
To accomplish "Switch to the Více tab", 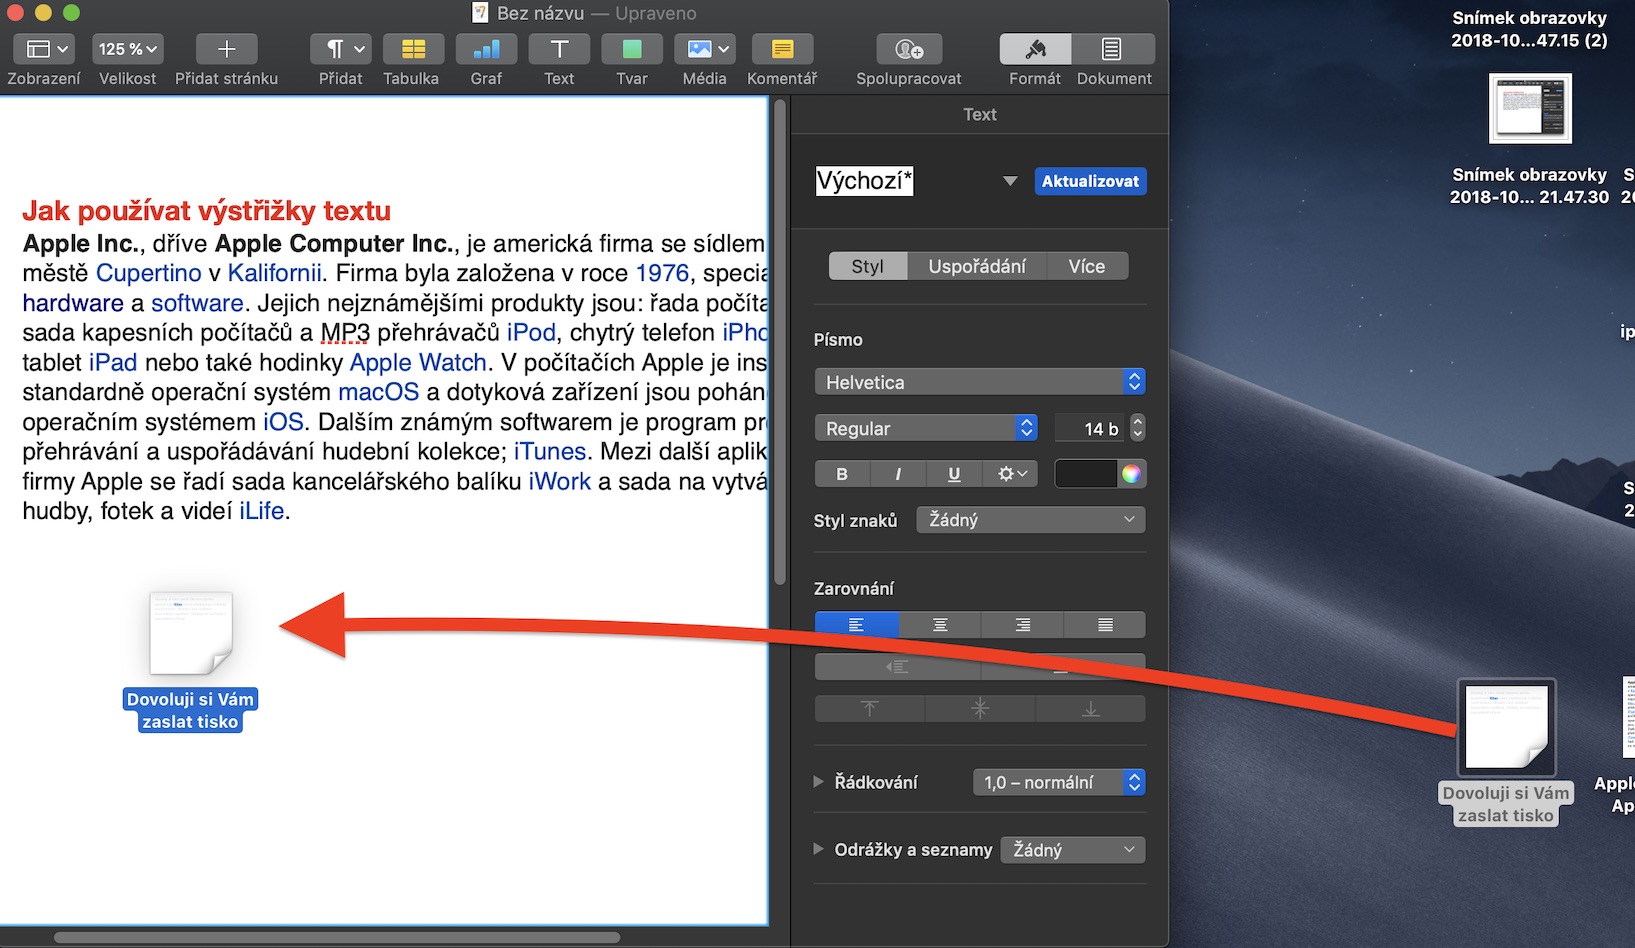I will pos(1087,266).
